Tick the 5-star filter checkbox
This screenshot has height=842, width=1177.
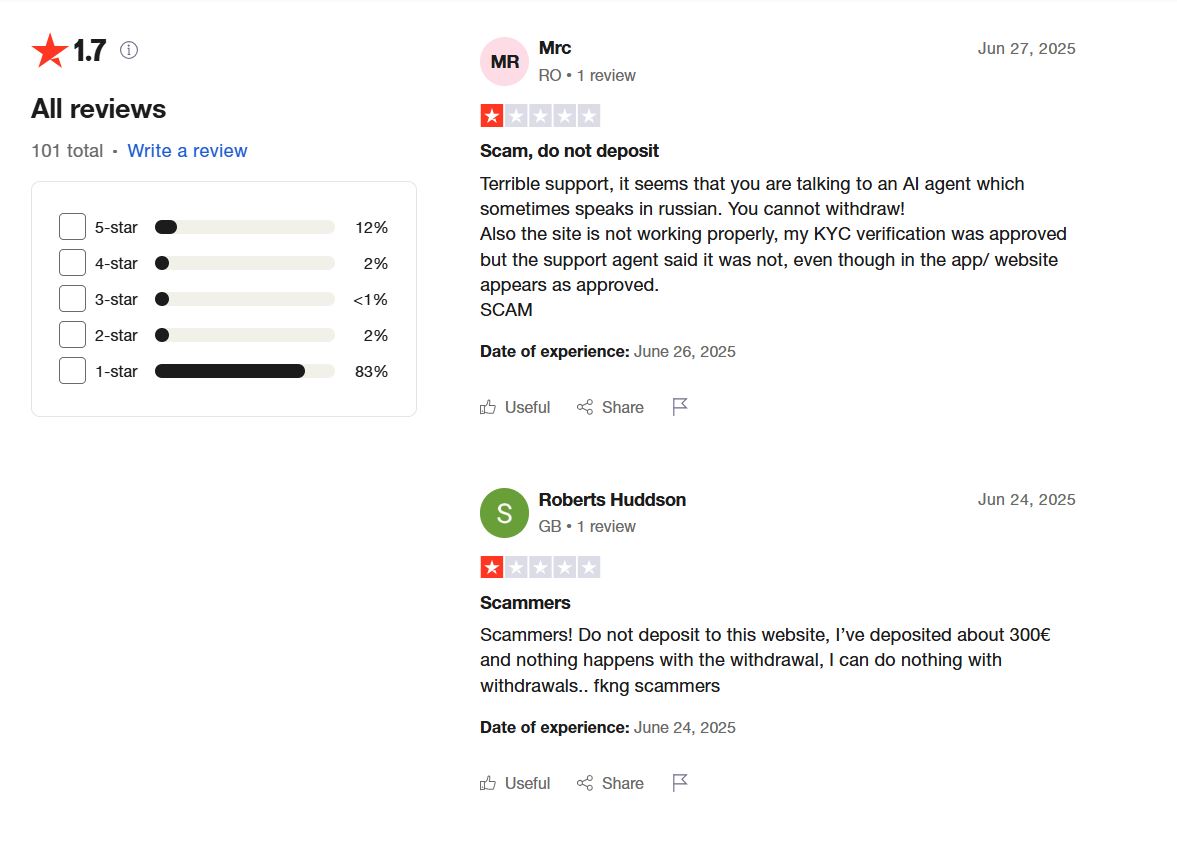pos(72,227)
